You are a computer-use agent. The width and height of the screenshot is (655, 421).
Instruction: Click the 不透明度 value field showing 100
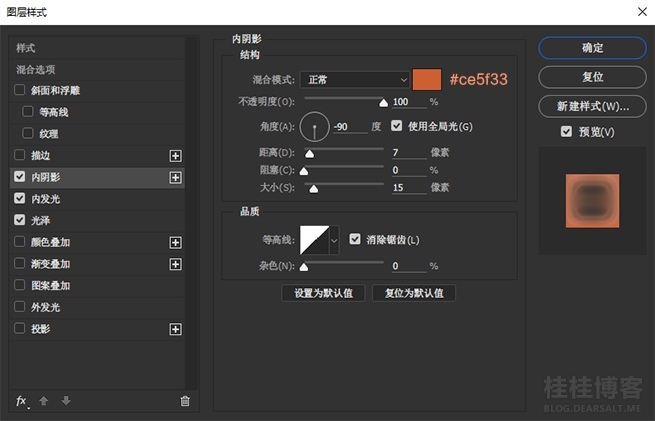tap(409, 102)
